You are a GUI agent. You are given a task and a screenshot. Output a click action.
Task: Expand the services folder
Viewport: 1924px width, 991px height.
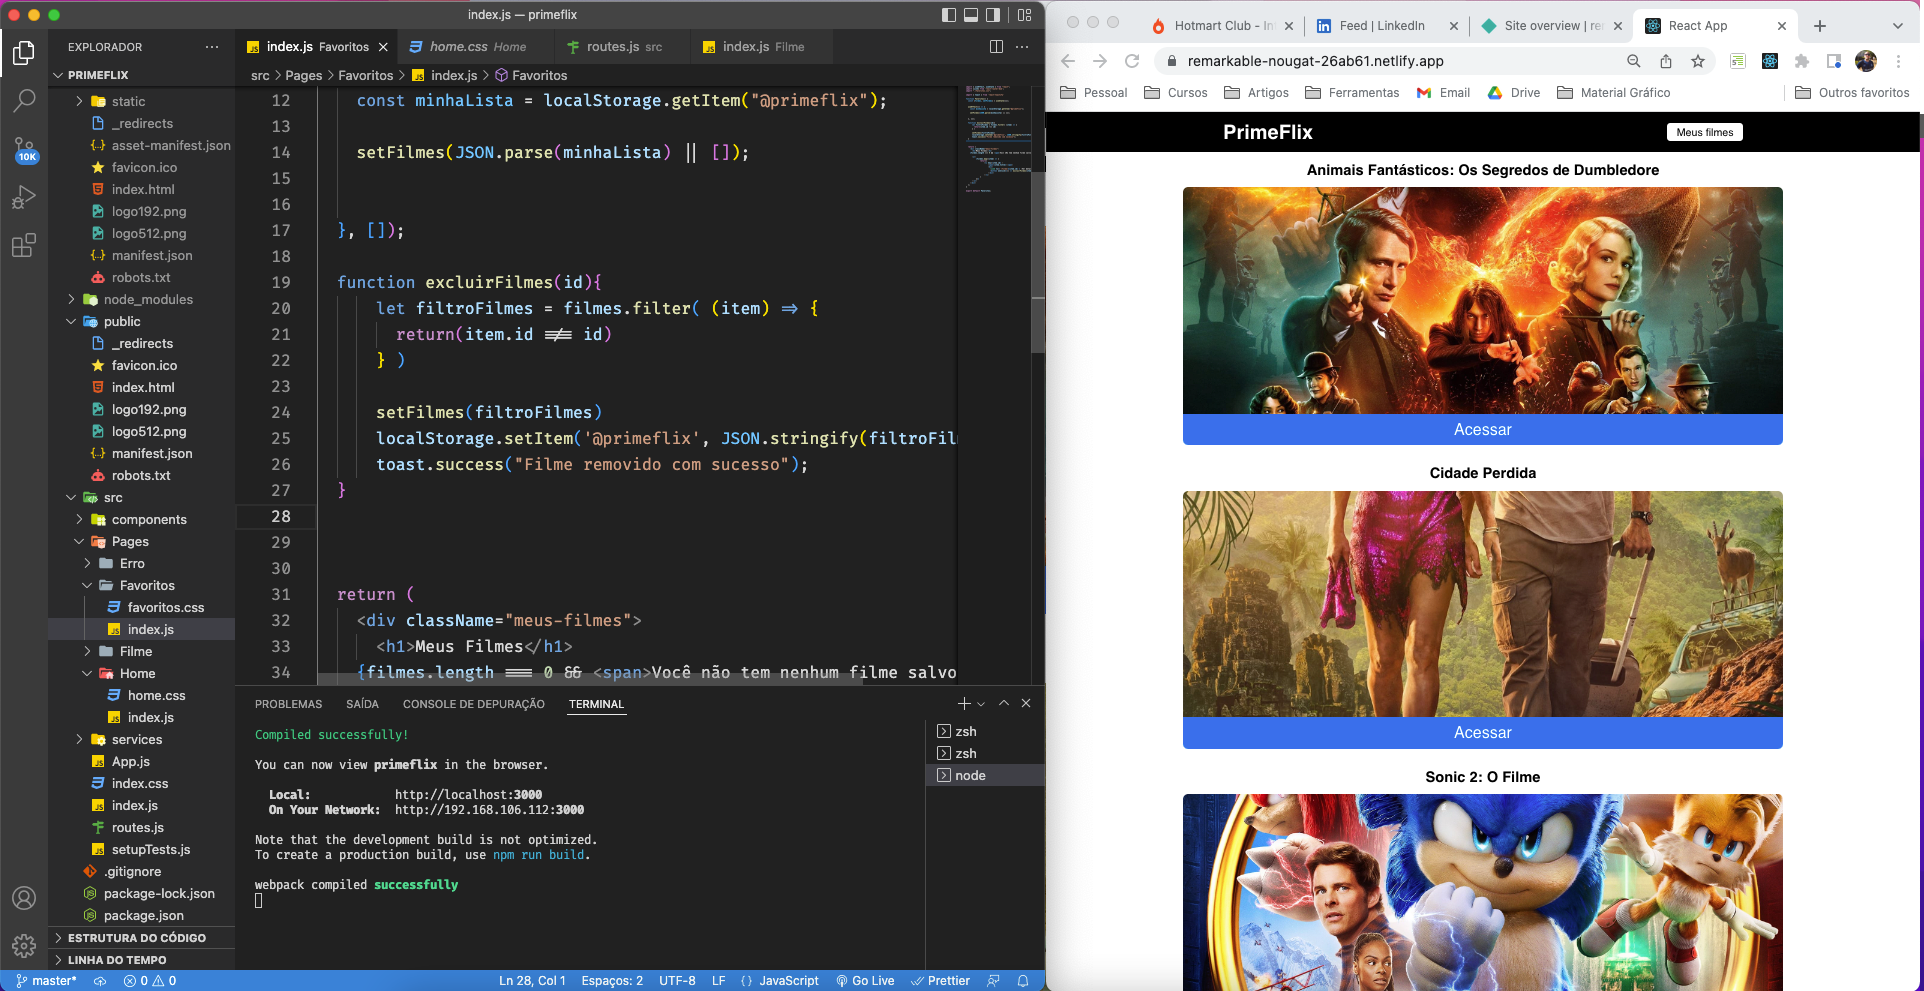point(142,739)
